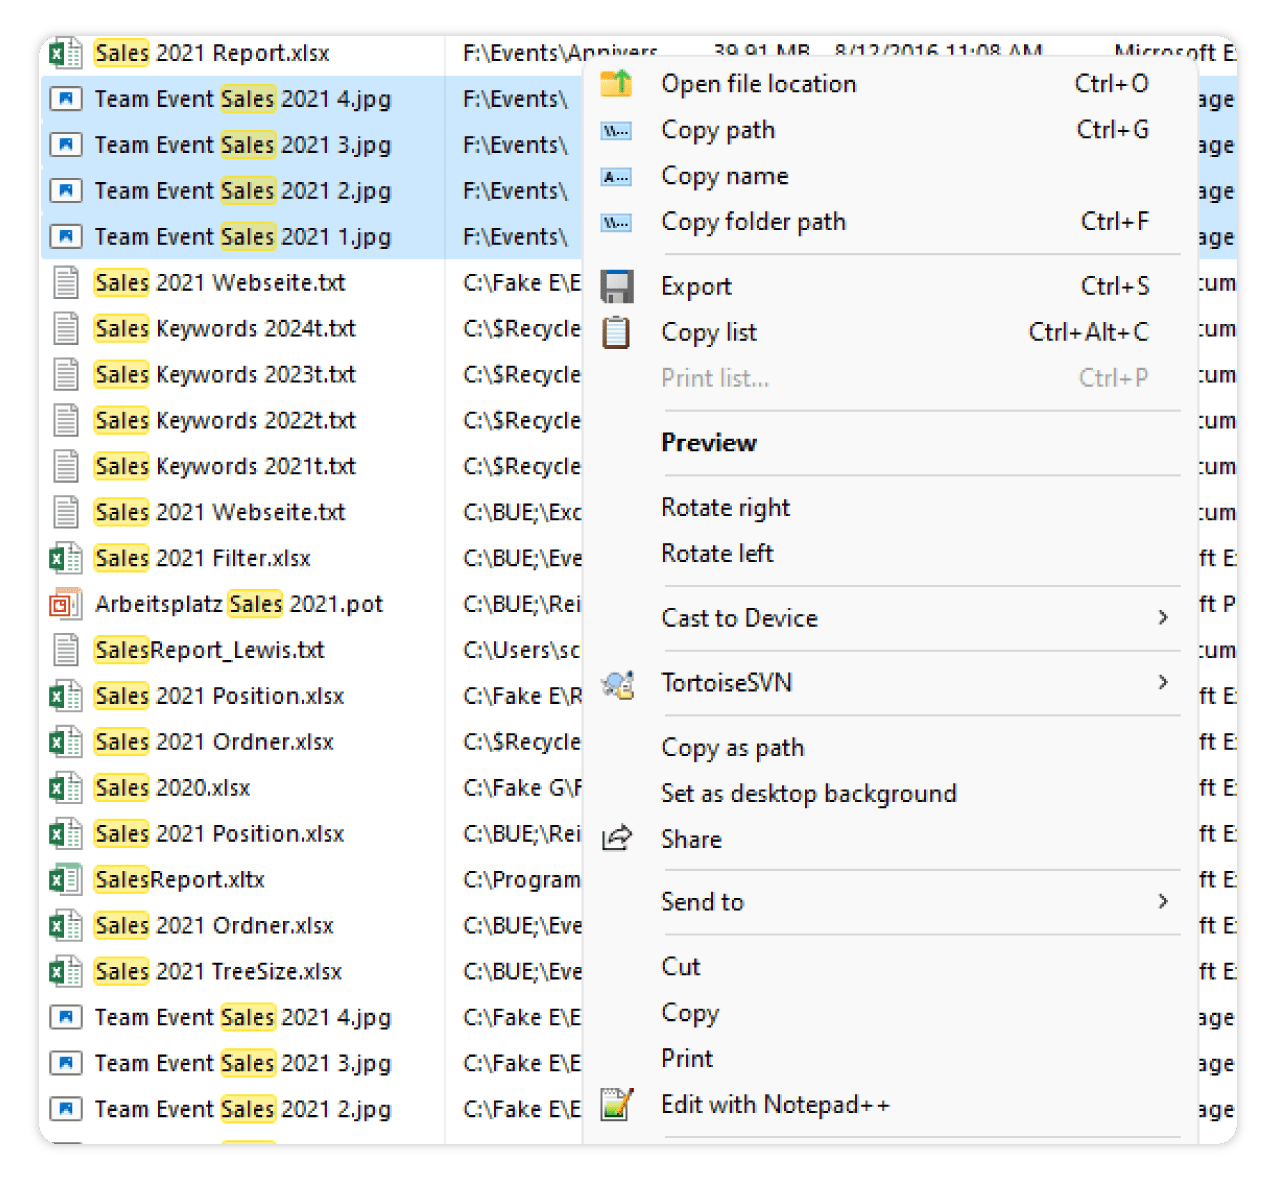The image size is (1276, 1180).
Task: Select the SalesReport_Lewis.txt file row
Action: (x=210, y=650)
